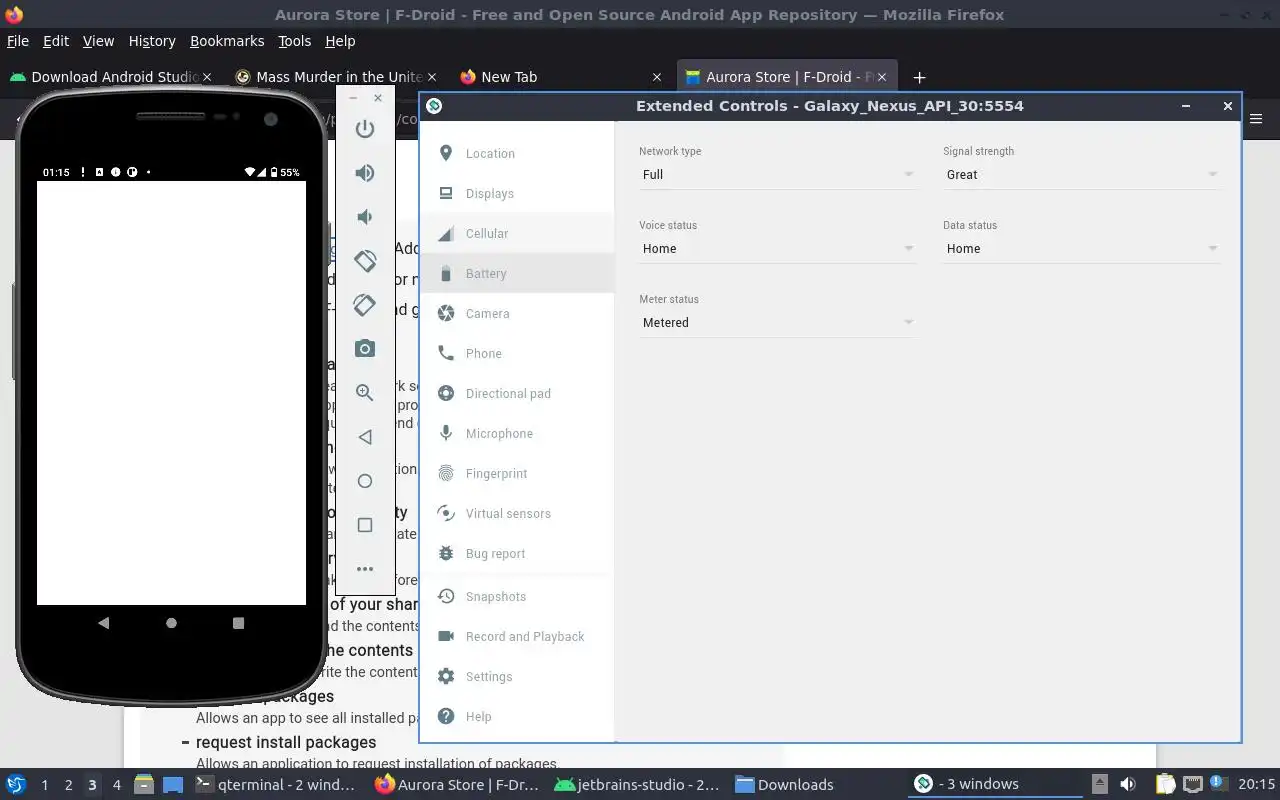Open the Firefox View menu
1280x800 pixels.
click(x=98, y=41)
